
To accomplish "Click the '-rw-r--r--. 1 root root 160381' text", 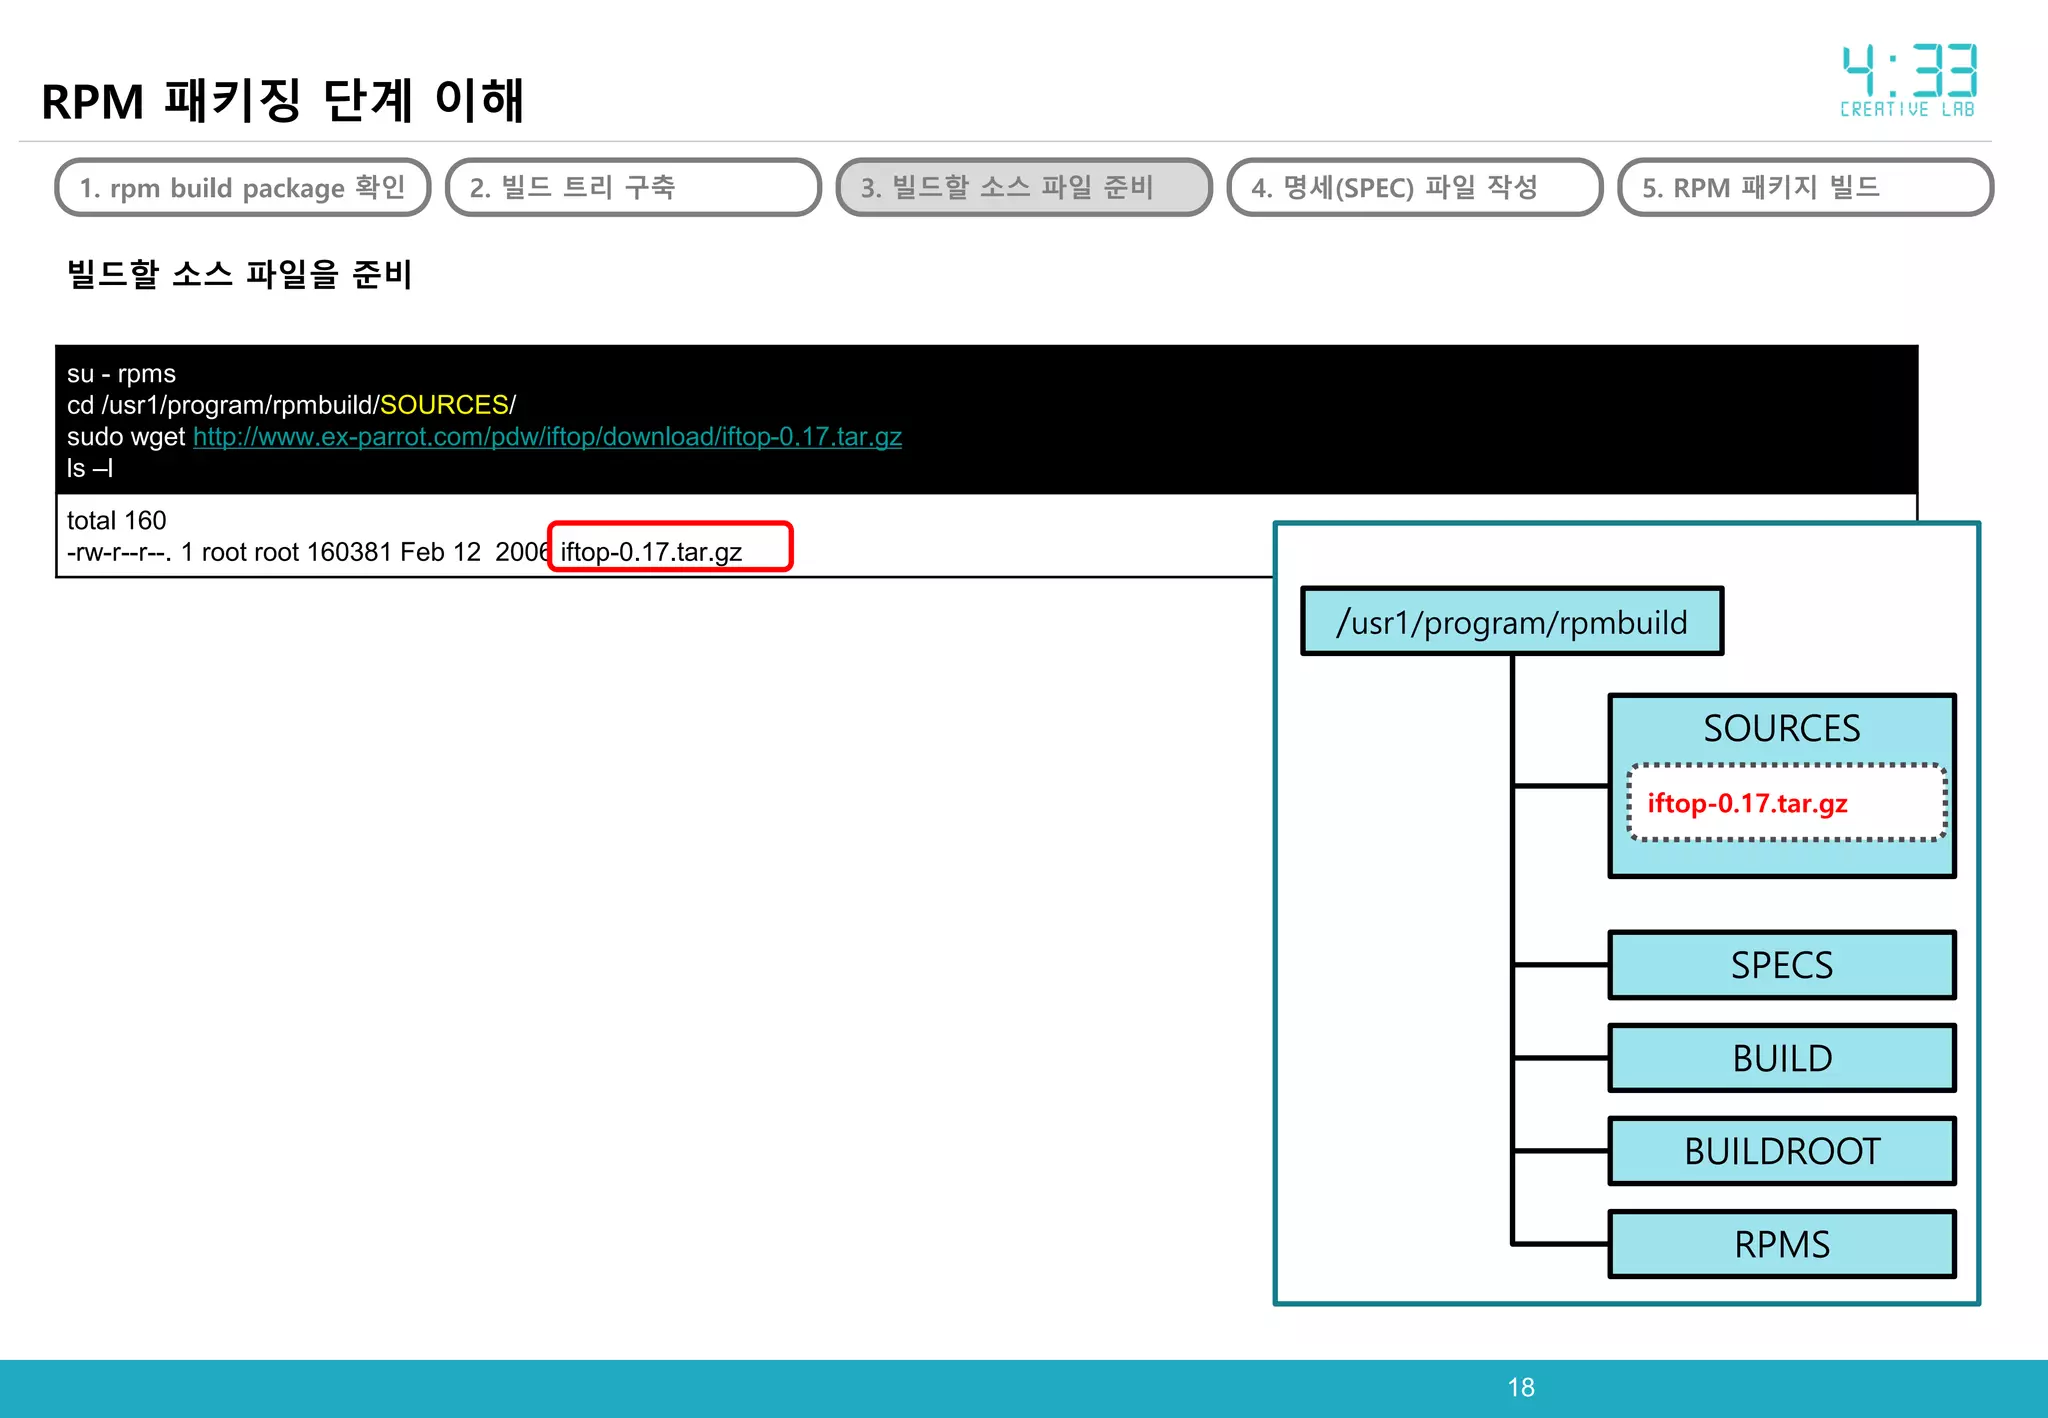I will (229, 552).
